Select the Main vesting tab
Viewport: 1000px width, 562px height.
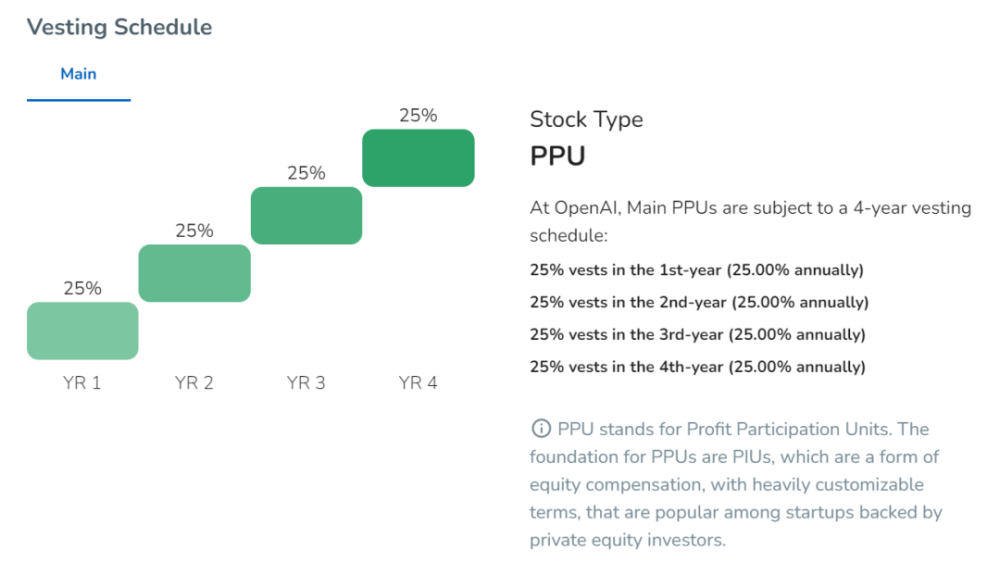(78, 74)
